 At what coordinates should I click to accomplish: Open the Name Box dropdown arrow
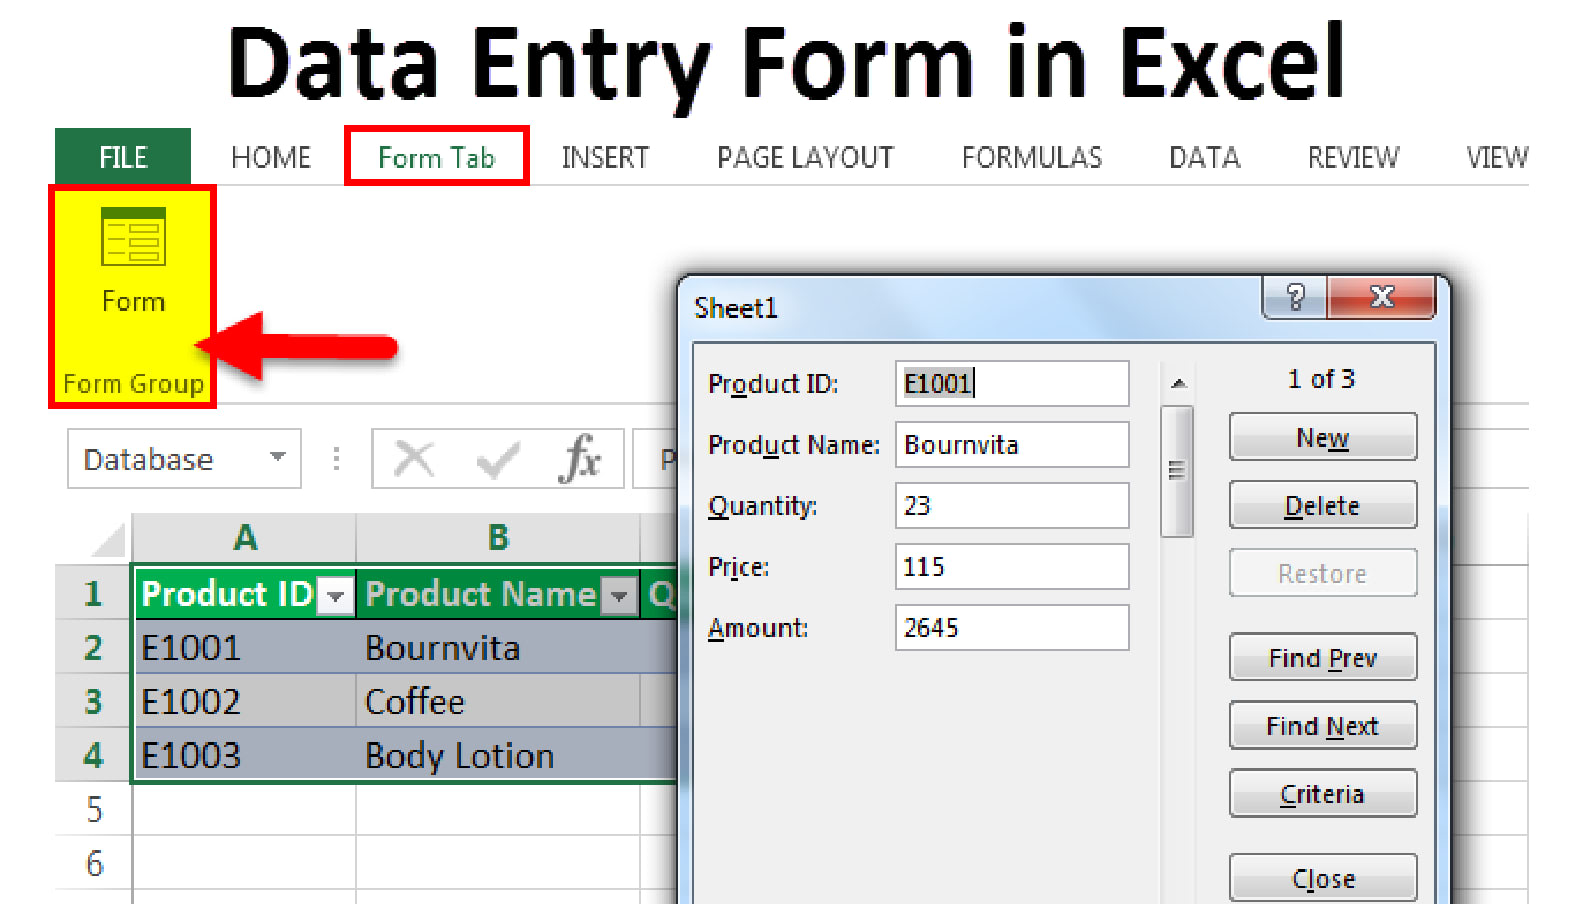pos(278,458)
